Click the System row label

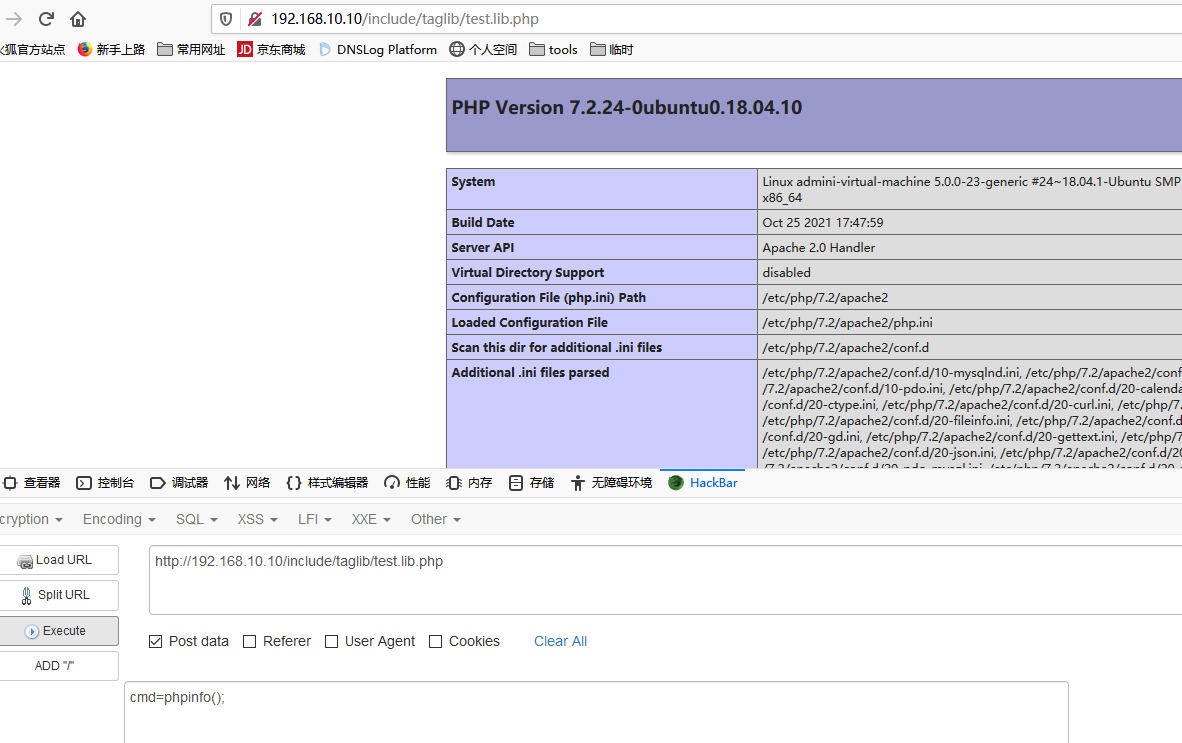[x=473, y=182]
